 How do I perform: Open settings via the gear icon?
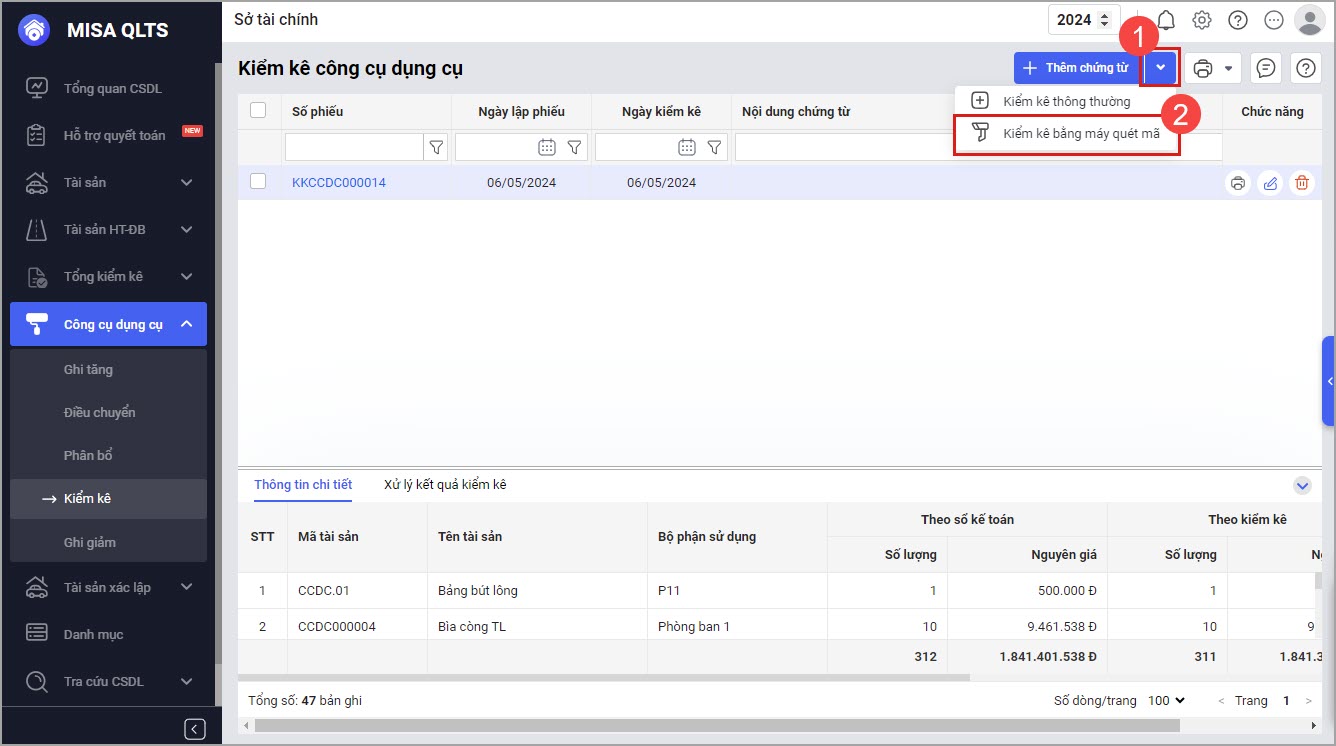pos(1202,20)
